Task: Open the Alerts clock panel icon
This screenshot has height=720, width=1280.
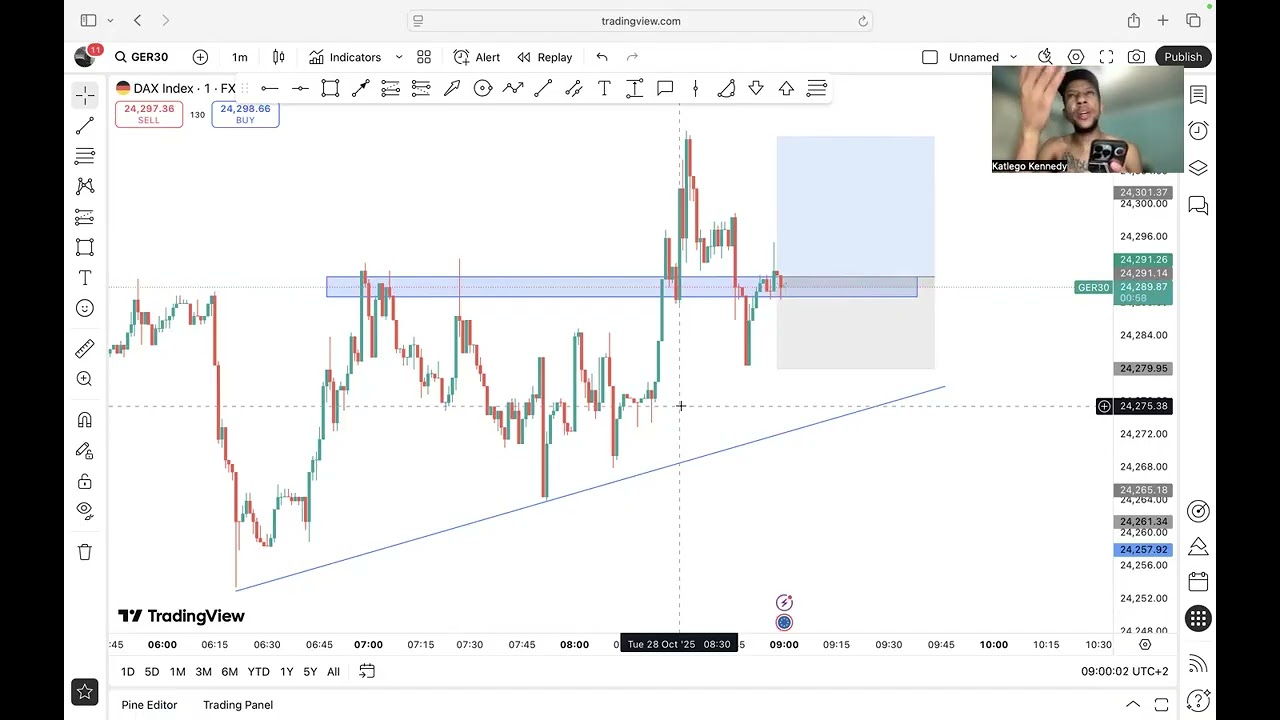Action: (1198, 131)
